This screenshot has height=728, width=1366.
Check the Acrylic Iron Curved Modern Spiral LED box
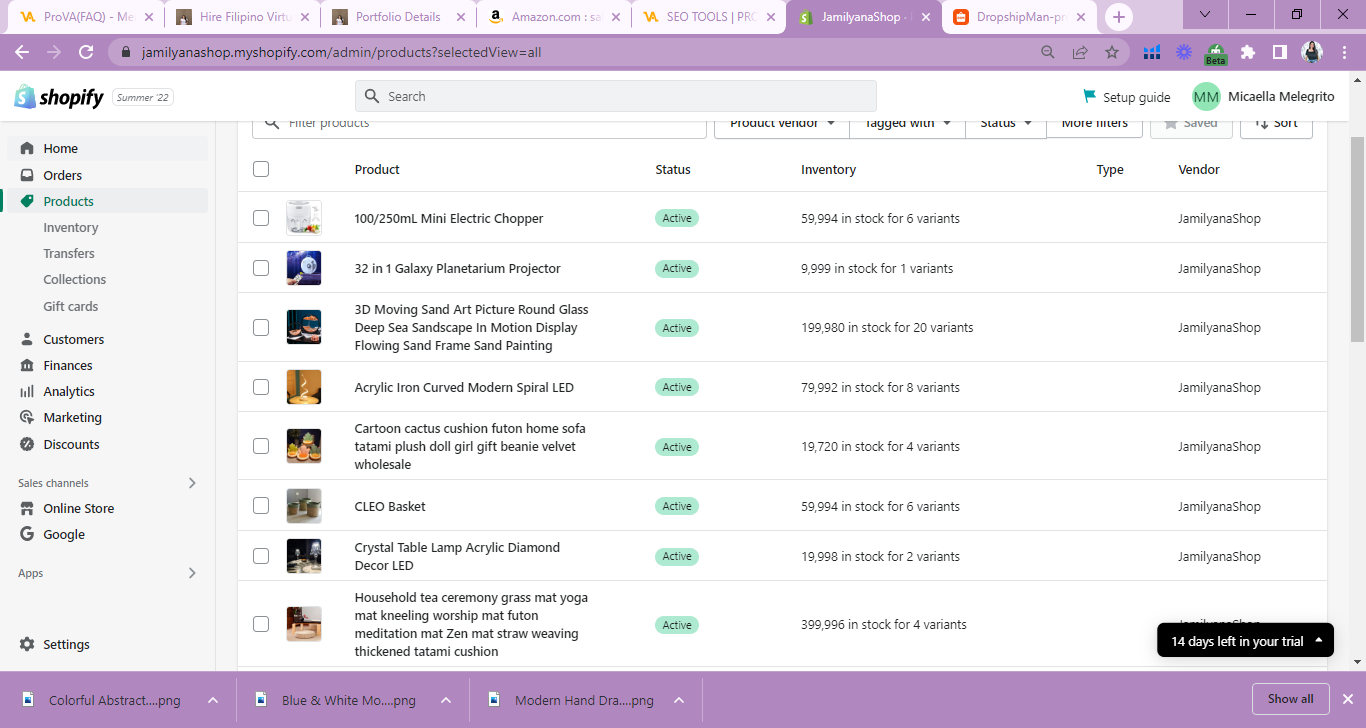point(261,387)
